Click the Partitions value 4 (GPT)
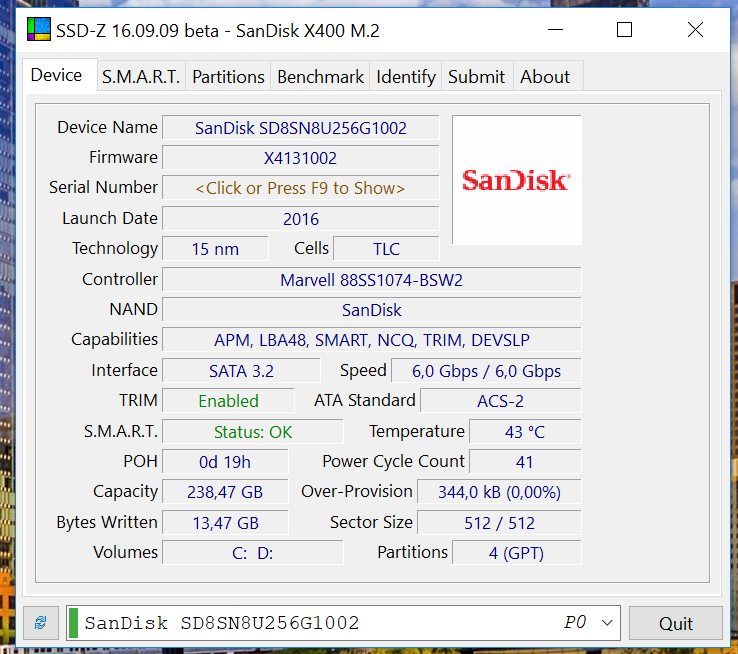This screenshot has width=738, height=654. [516, 553]
